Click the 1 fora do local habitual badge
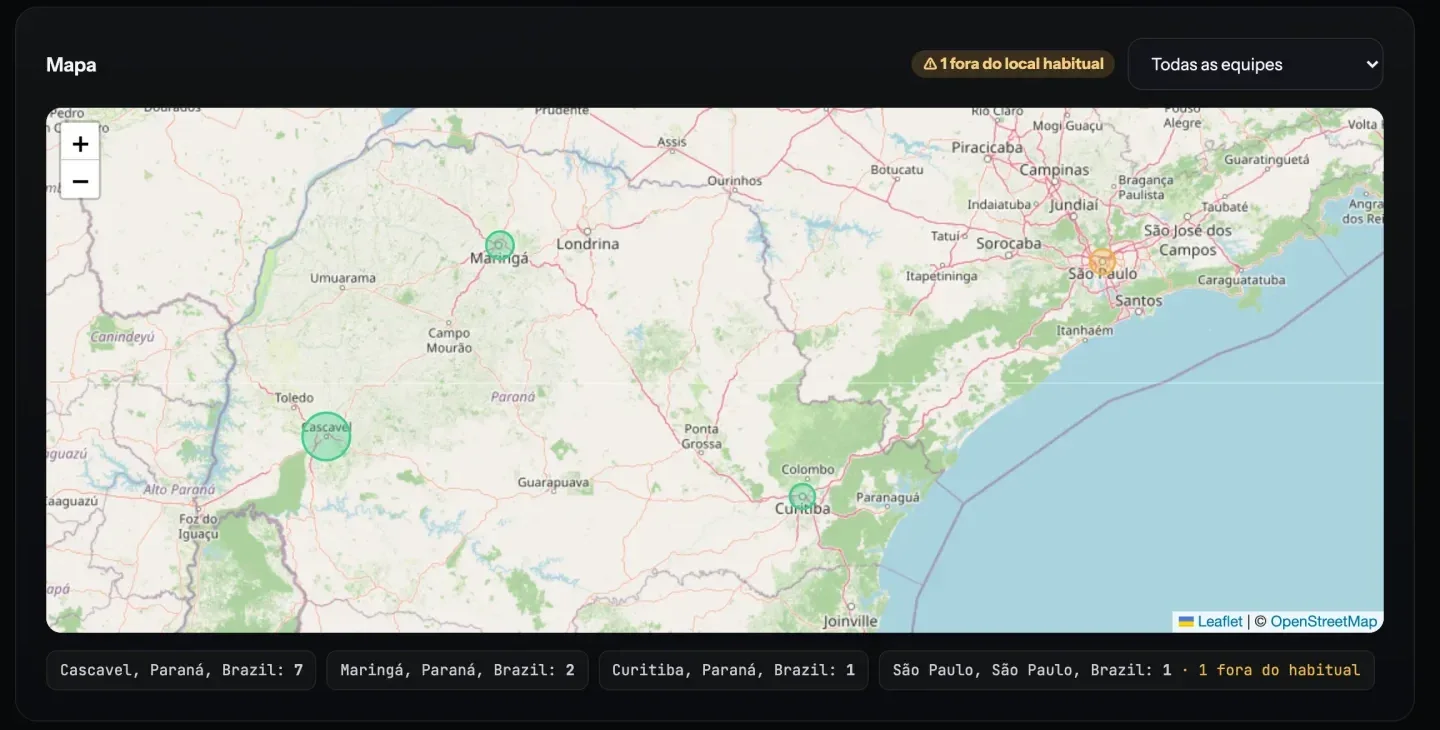 point(1013,64)
